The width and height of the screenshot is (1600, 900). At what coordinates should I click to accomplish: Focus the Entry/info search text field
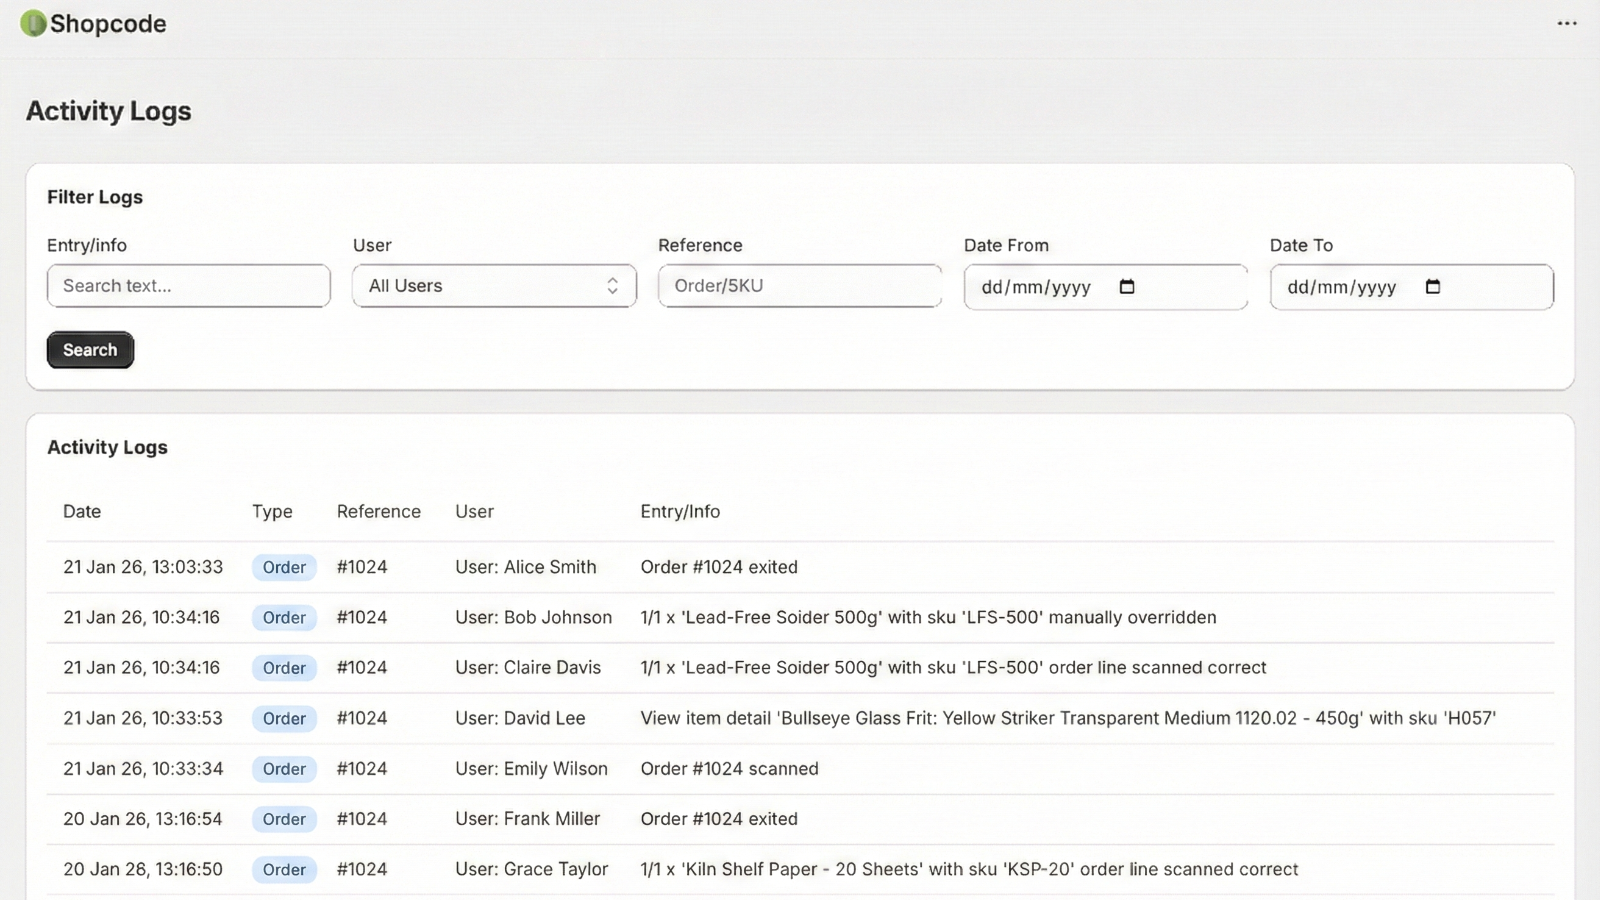click(x=188, y=286)
